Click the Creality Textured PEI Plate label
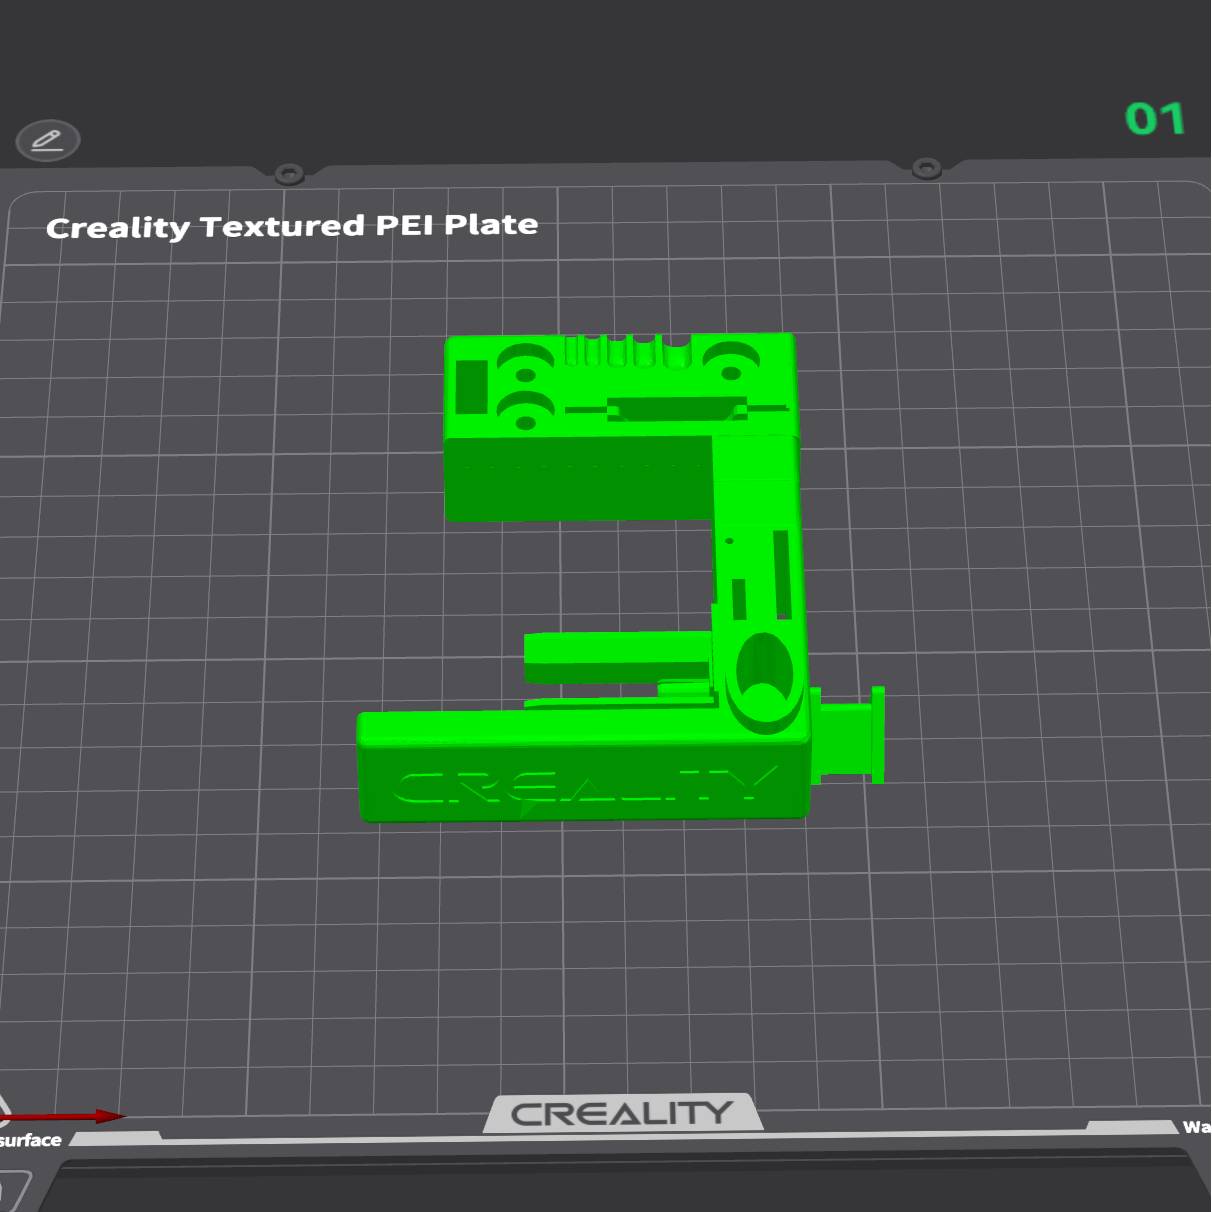Viewport: 1212px width, 1212px height. (292, 226)
